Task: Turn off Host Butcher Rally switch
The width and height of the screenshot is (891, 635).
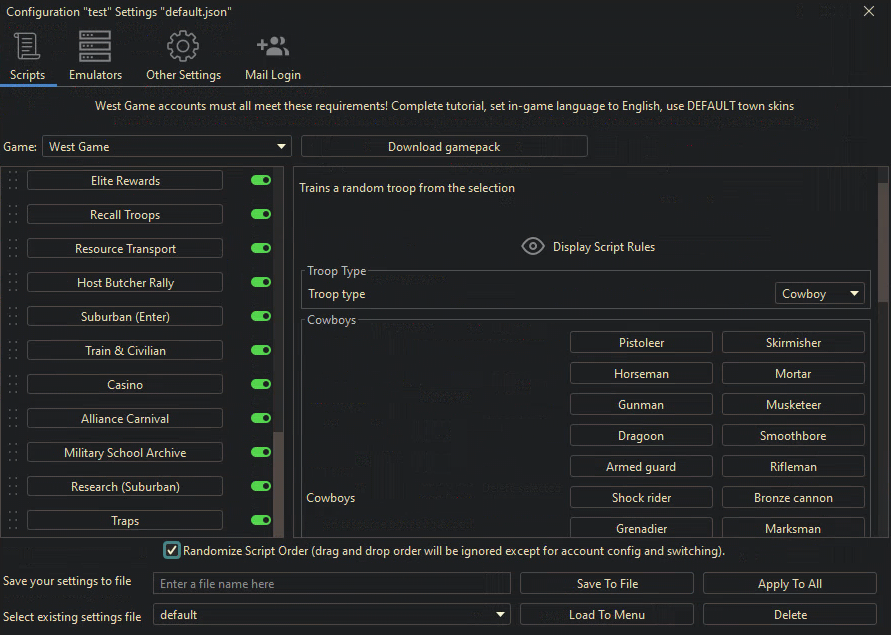Action: pos(261,282)
